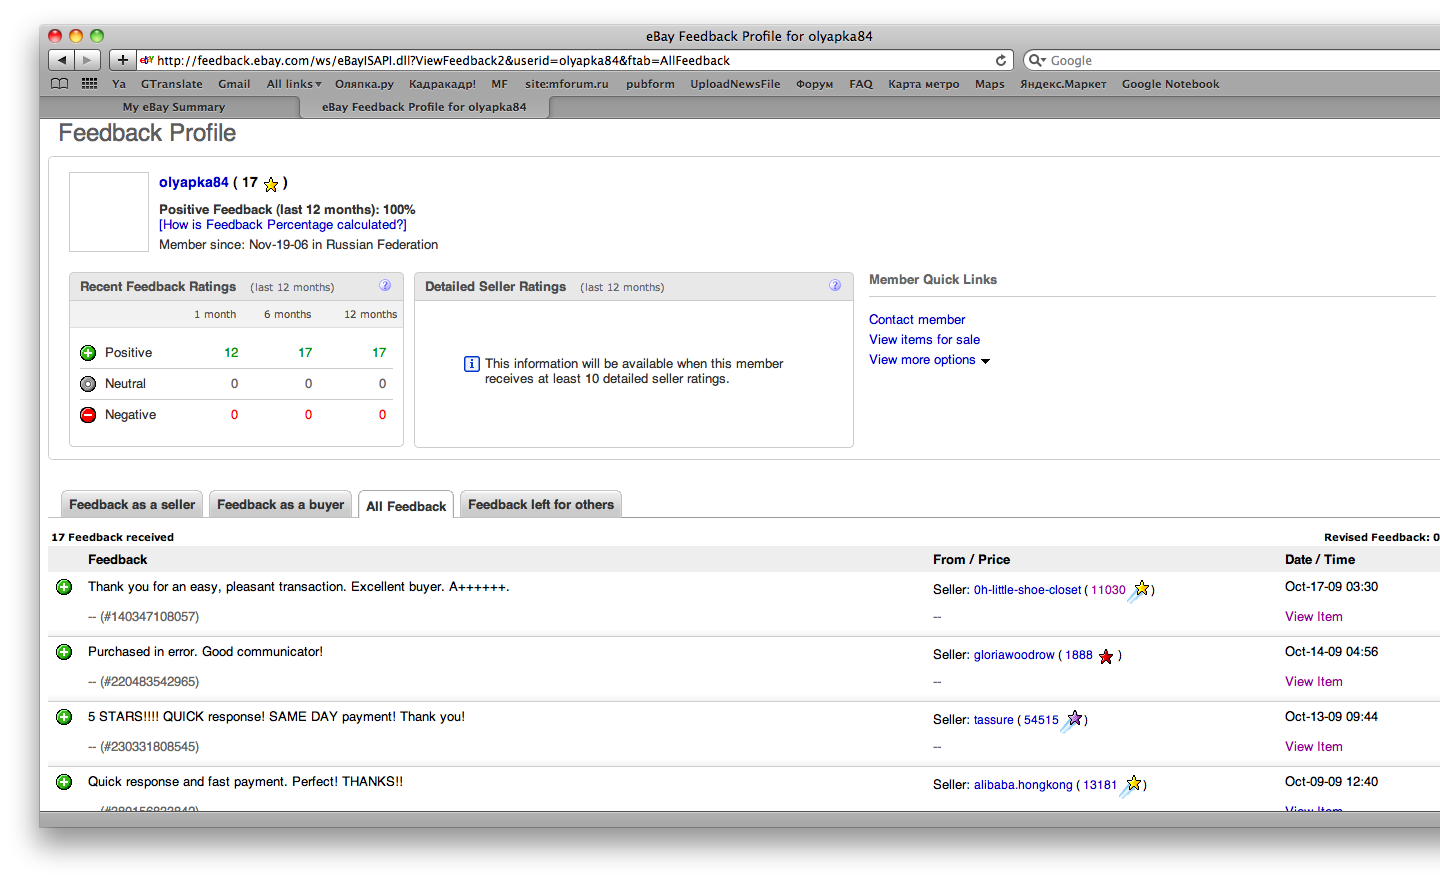
Task: Click the positive icon beside 'Quick response and fast payment'
Action: point(64,782)
